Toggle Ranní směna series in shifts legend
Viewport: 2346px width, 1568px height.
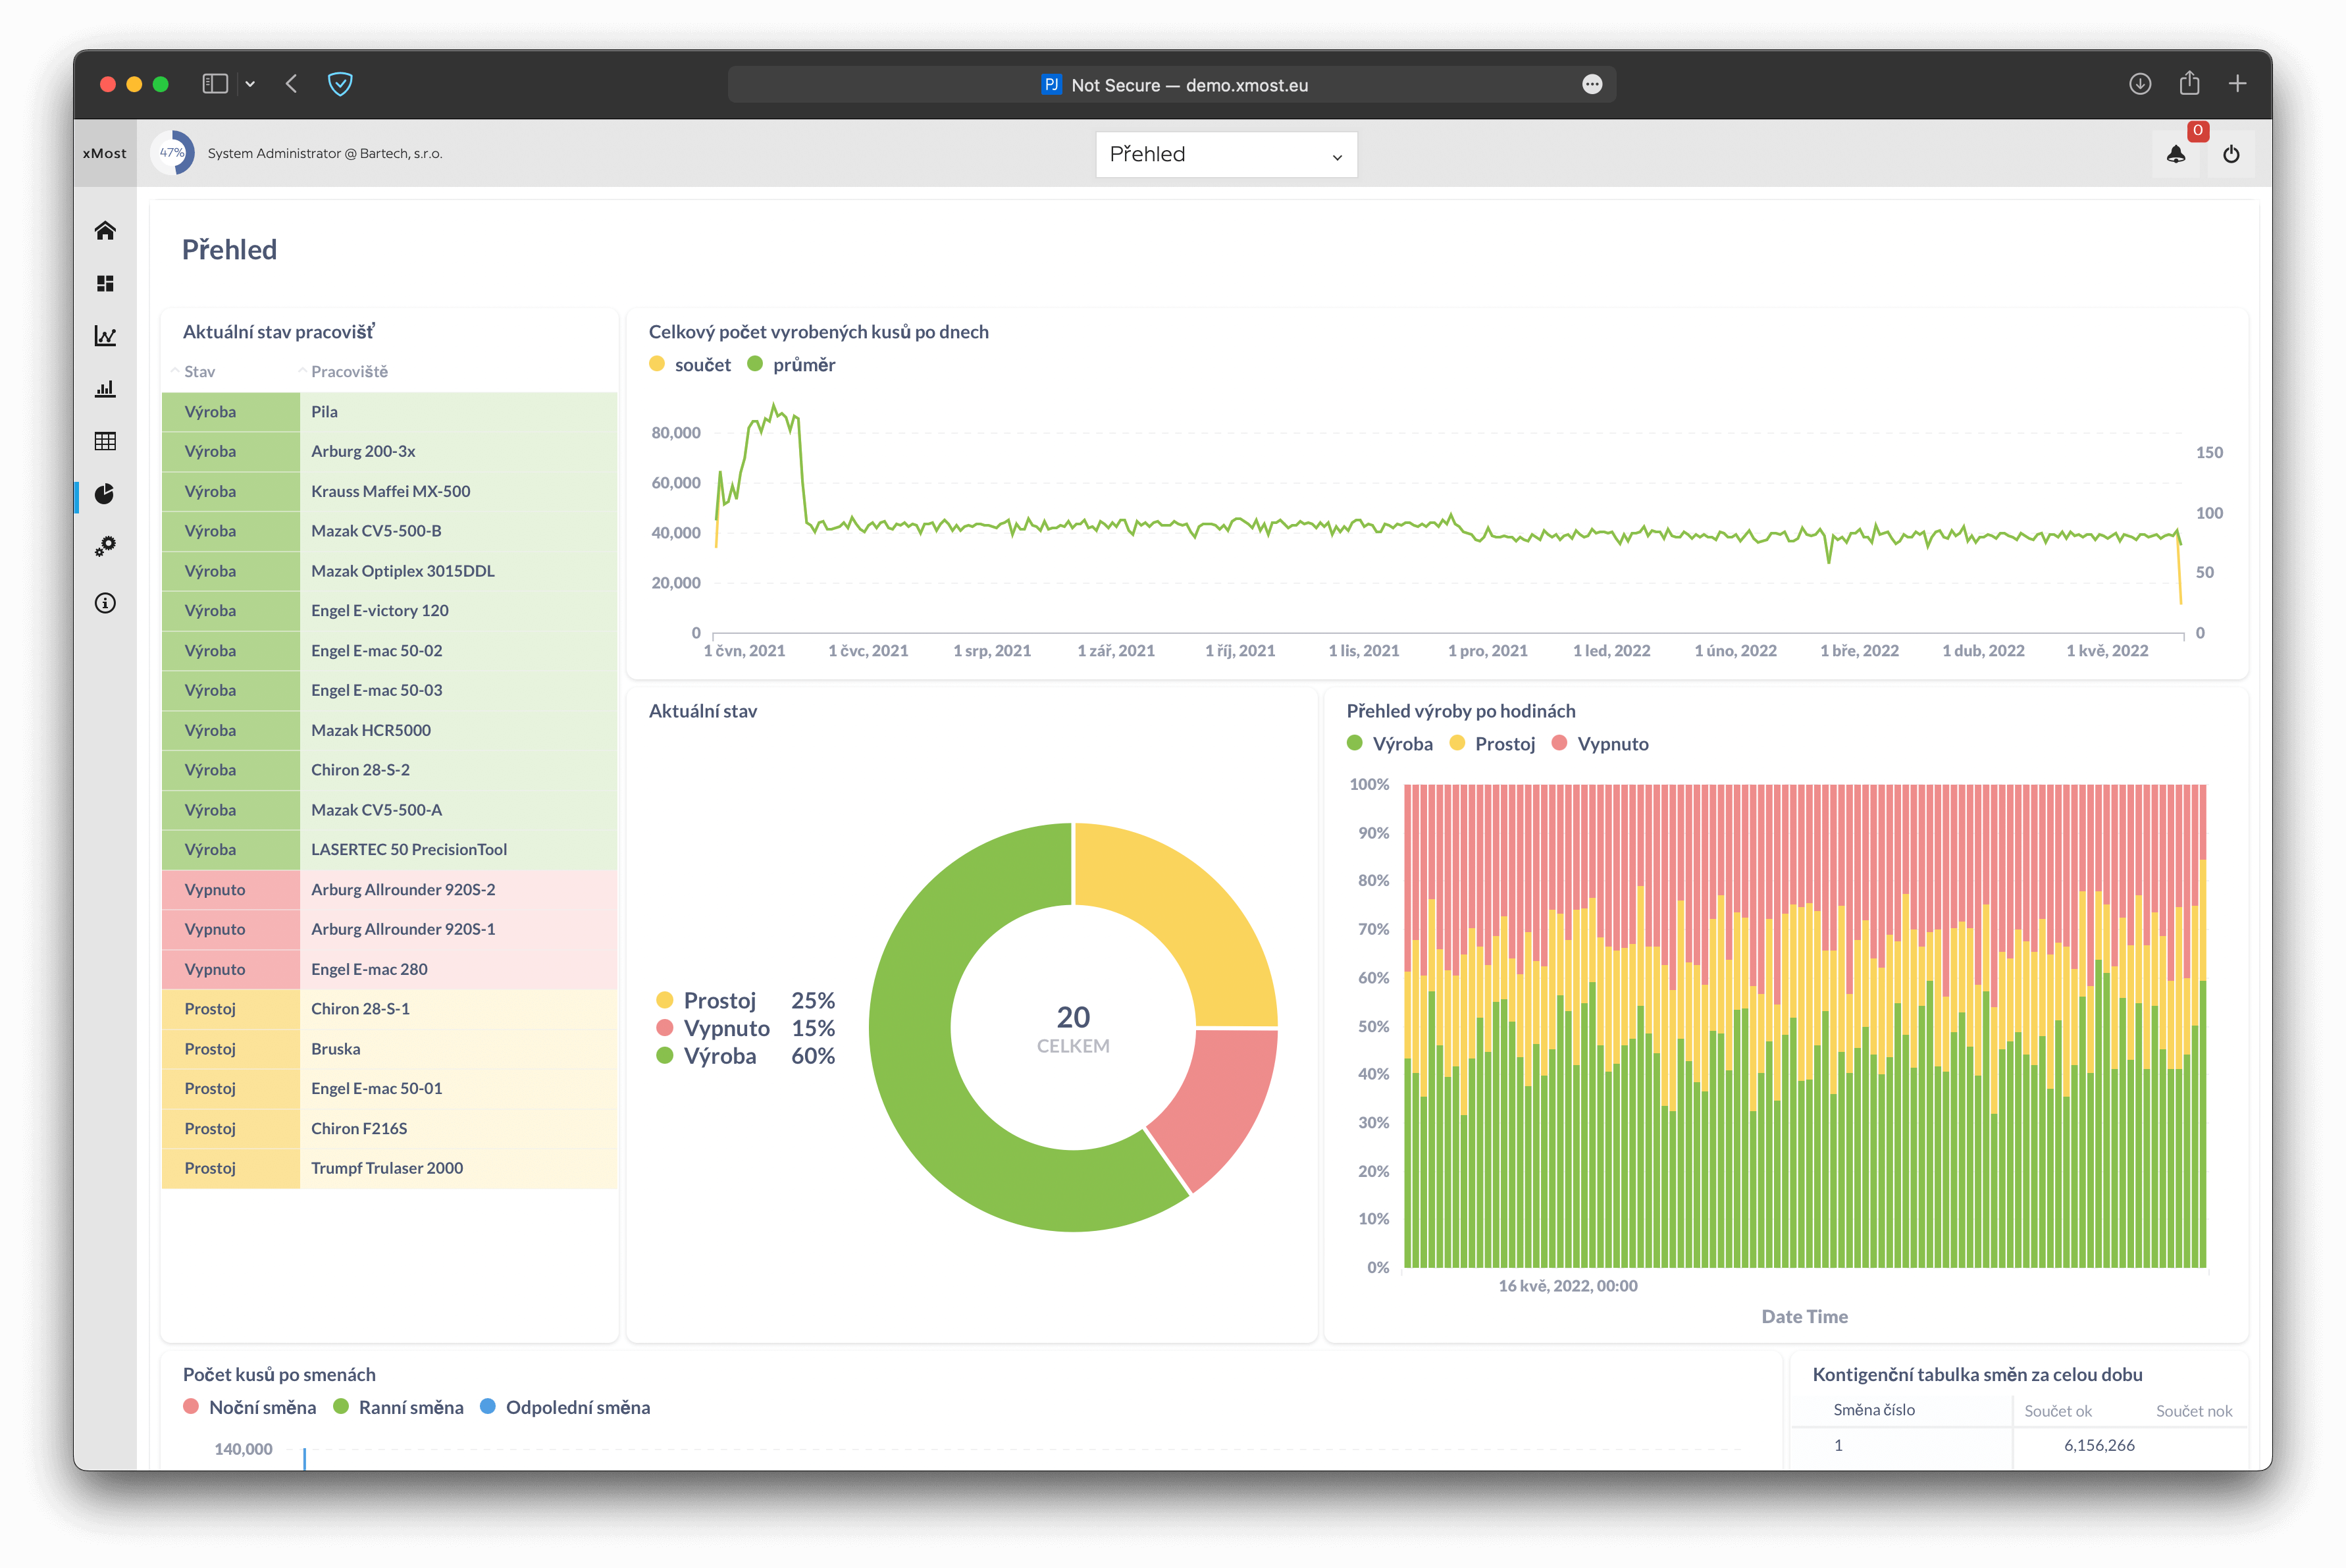click(399, 1408)
